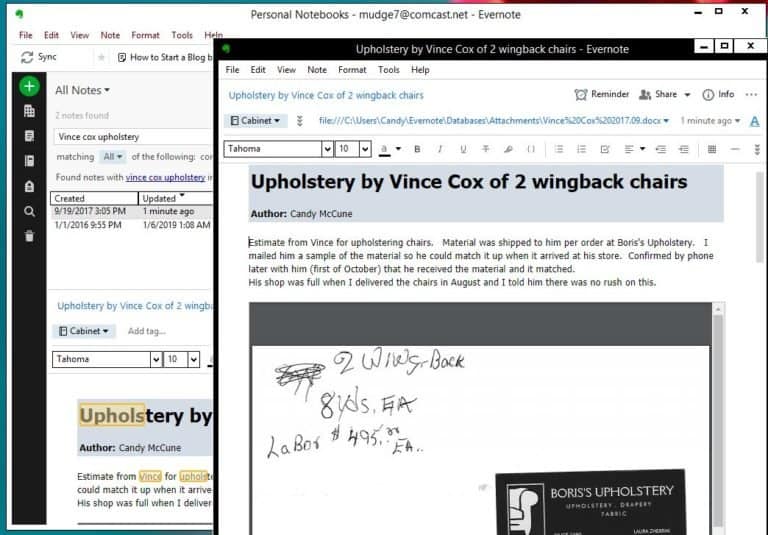Open the Tahoma font dropdown in main window
The width and height of the screenshot is (768, 535).
[156, 359]
